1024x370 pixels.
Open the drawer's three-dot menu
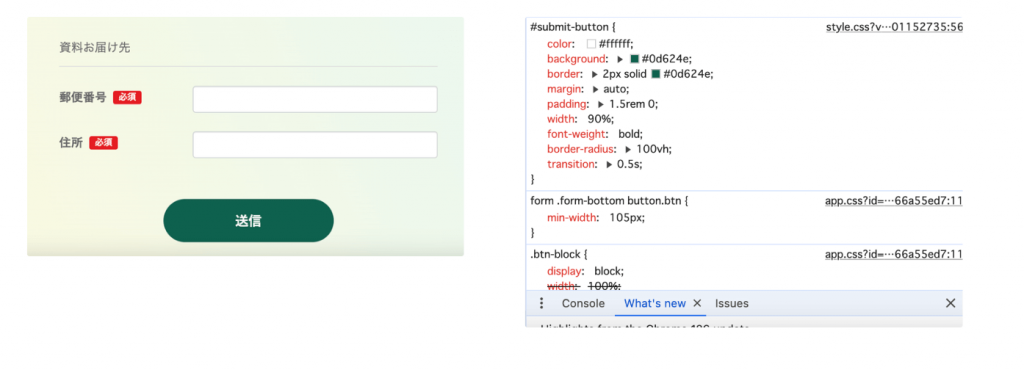541,303
